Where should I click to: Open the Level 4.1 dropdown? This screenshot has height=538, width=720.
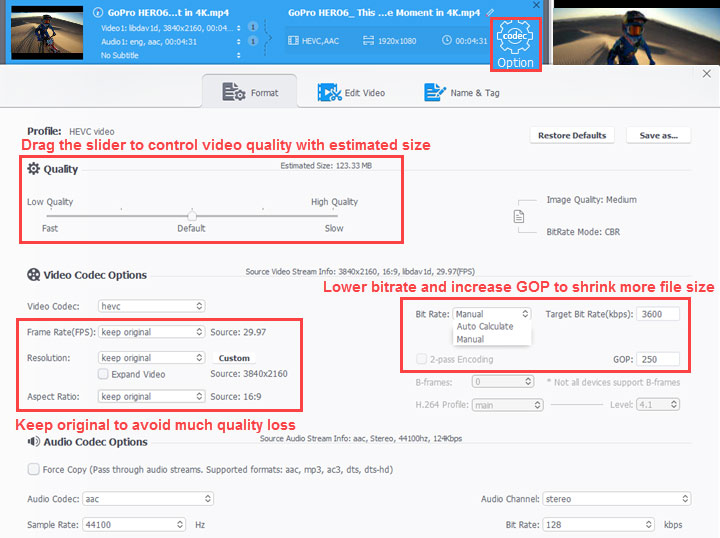point(658,404)
